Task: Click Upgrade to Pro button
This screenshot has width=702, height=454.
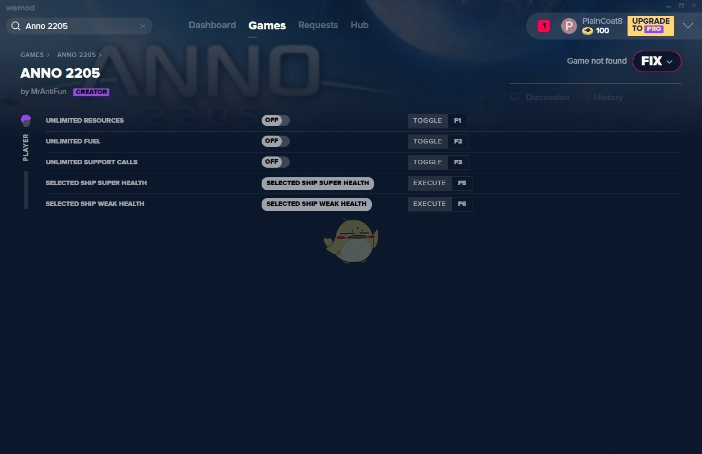Action: point(651,26)
